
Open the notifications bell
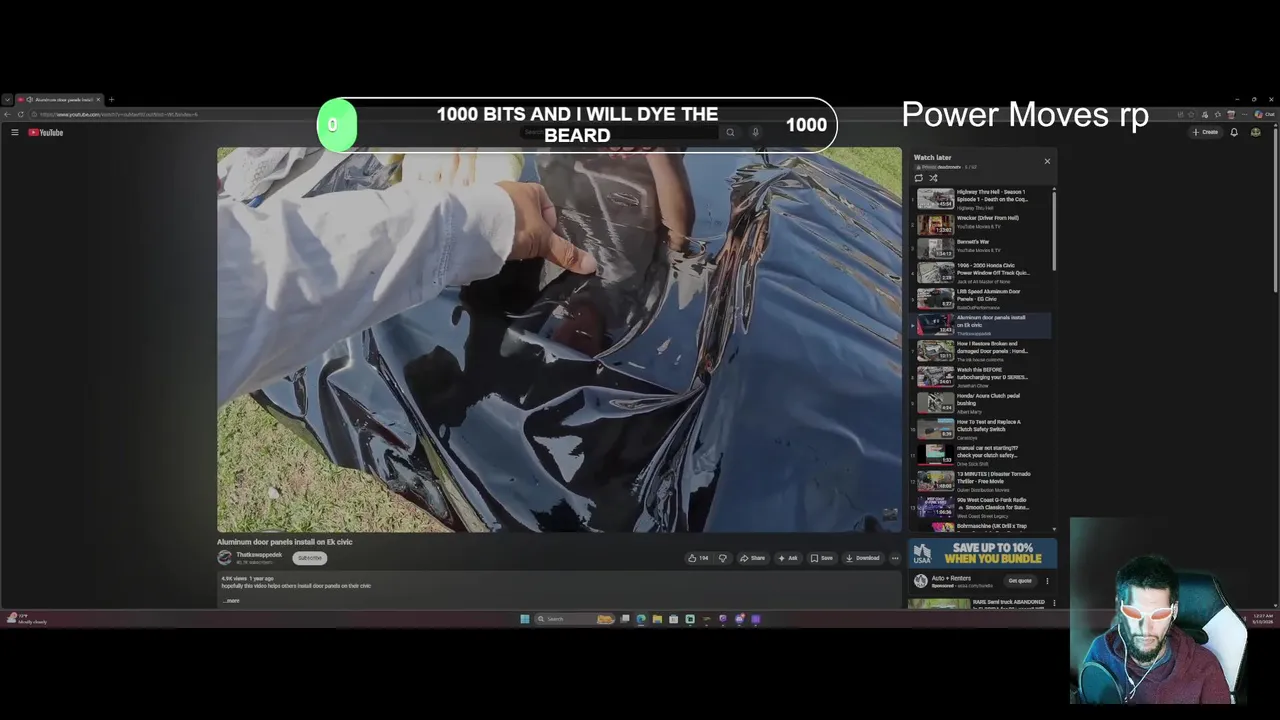tap(1234, 132)
